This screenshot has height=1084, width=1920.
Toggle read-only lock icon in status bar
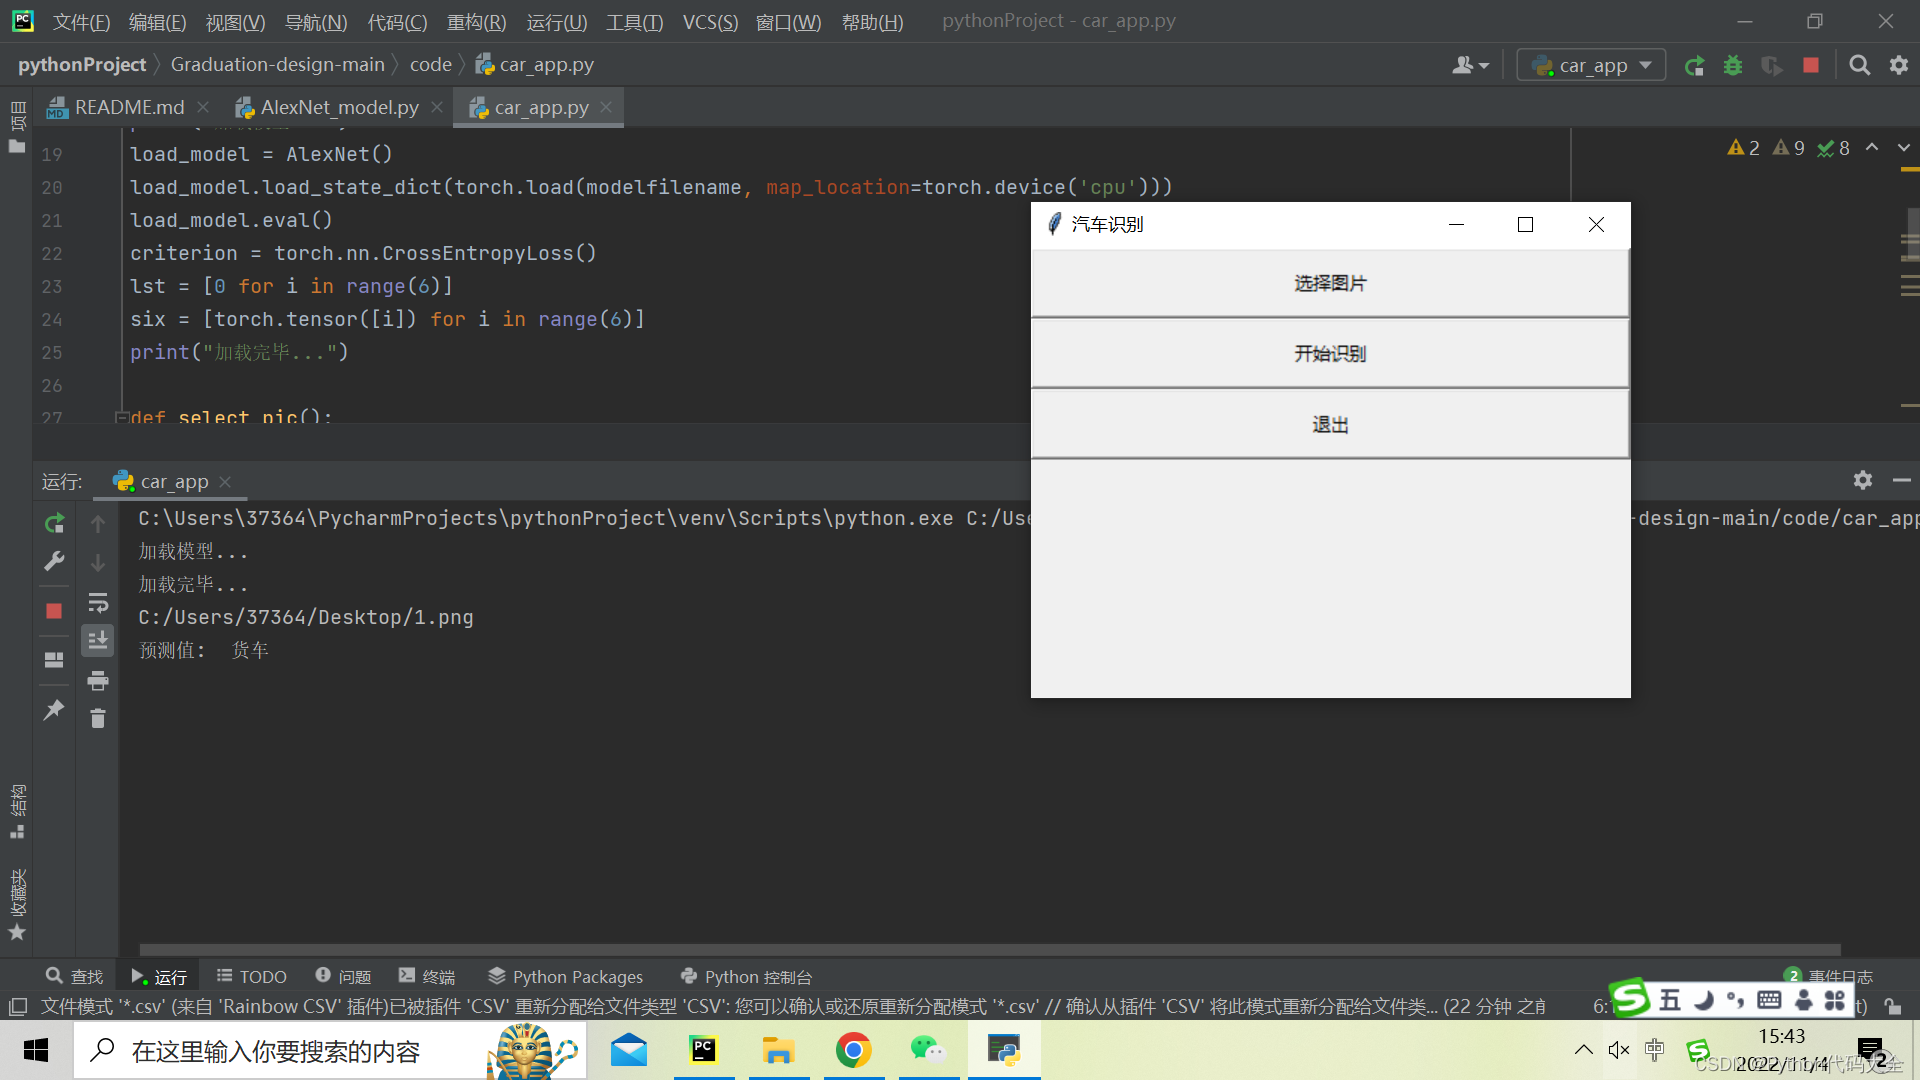[x=1892, y=1007]
